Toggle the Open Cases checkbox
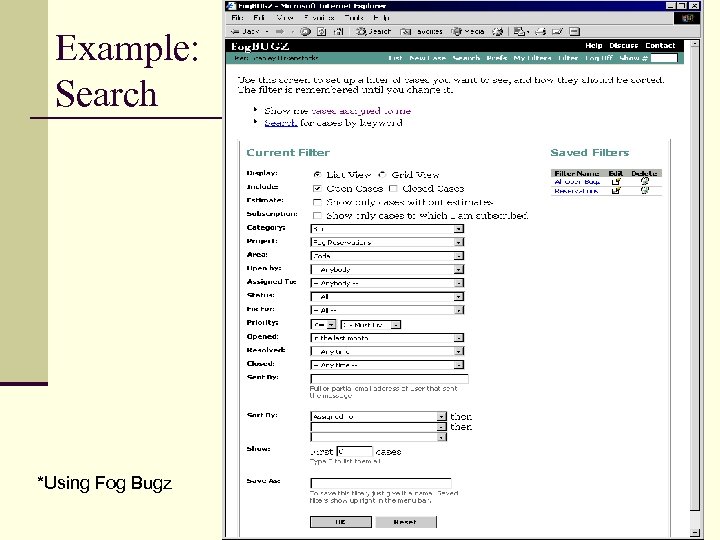Image resolution: width=720 pixels, height=540 pixels. tap(317, 188)
